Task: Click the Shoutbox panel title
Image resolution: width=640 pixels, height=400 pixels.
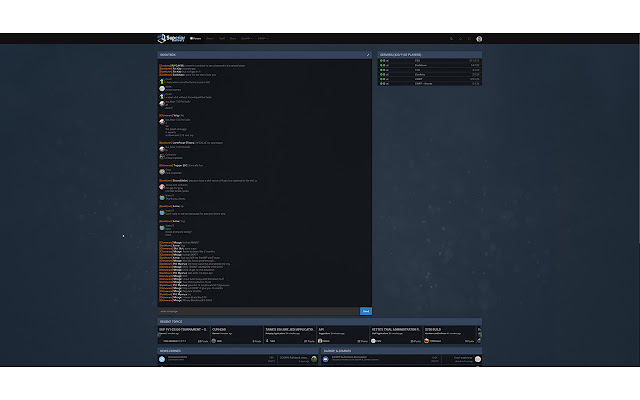Action: [x=168, y=55]
